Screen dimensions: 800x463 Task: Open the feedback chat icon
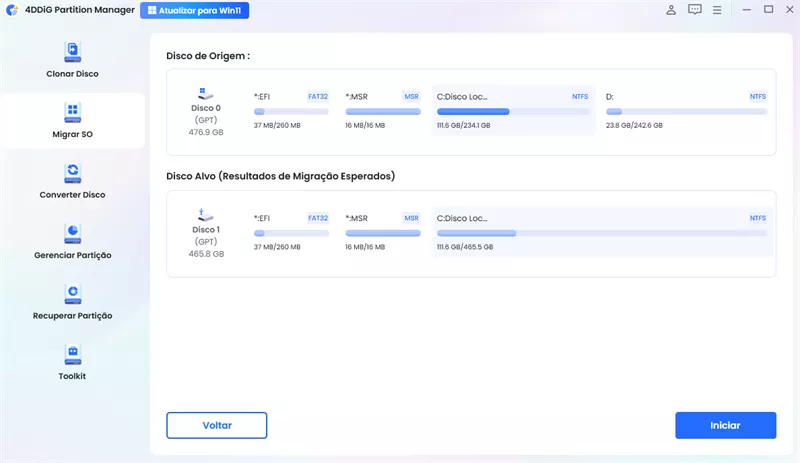point(695,10)
